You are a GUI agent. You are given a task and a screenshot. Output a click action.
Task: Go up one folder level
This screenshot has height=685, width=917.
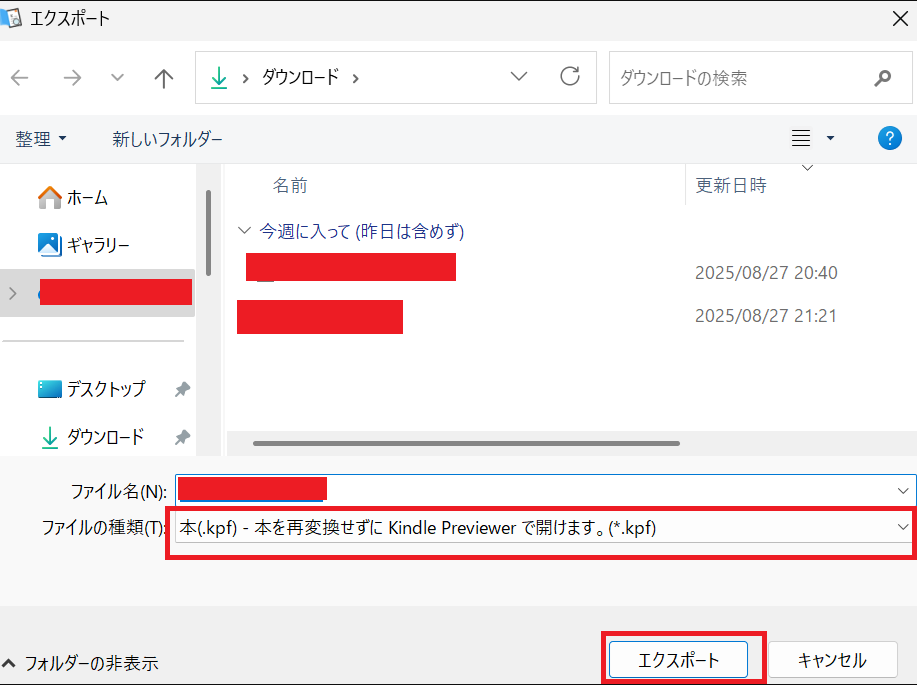pyautogui.click(x=164, y=78)
